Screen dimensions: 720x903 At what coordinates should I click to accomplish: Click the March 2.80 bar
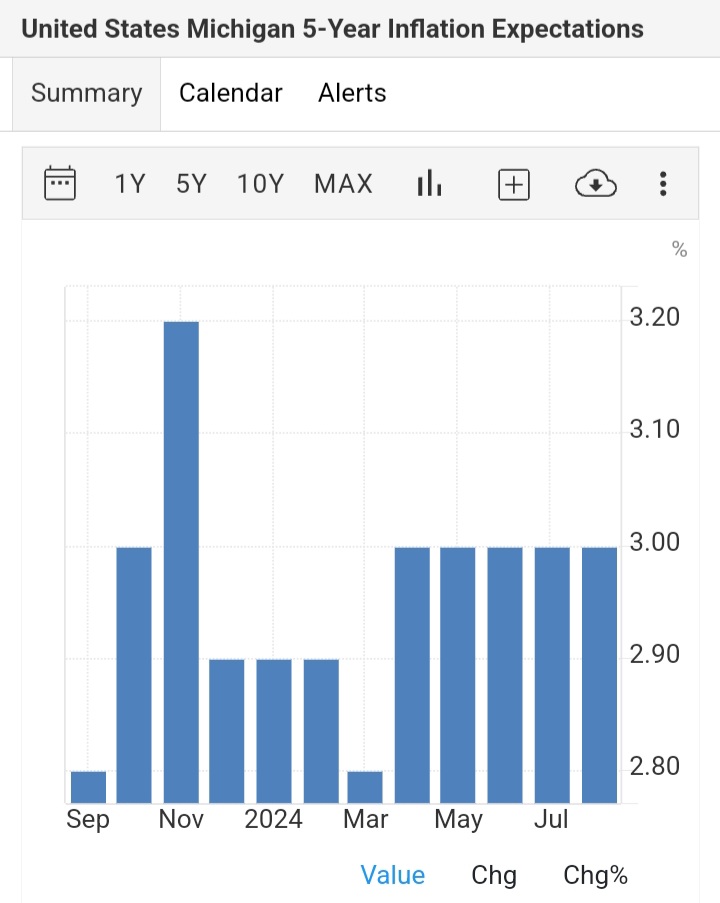click(365, 787)
